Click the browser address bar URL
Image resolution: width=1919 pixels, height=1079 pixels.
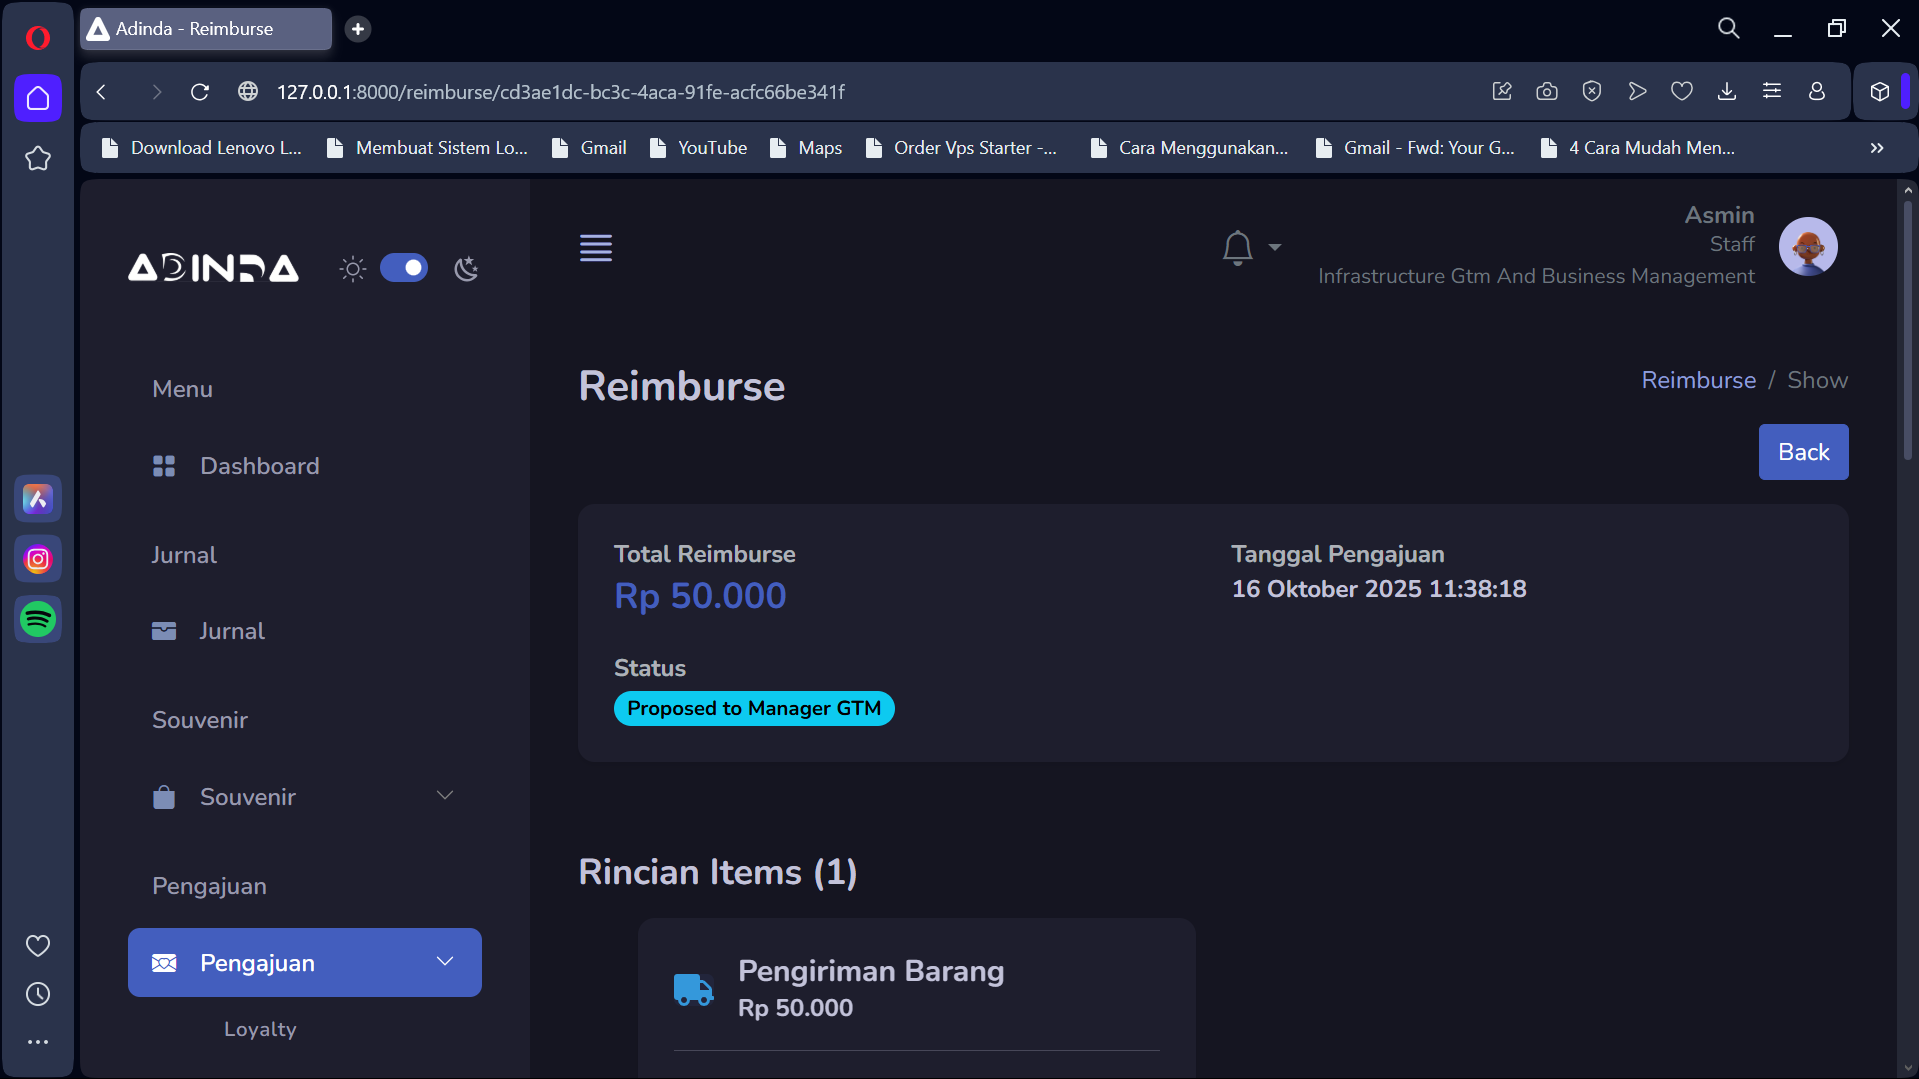tap(560, 92)
